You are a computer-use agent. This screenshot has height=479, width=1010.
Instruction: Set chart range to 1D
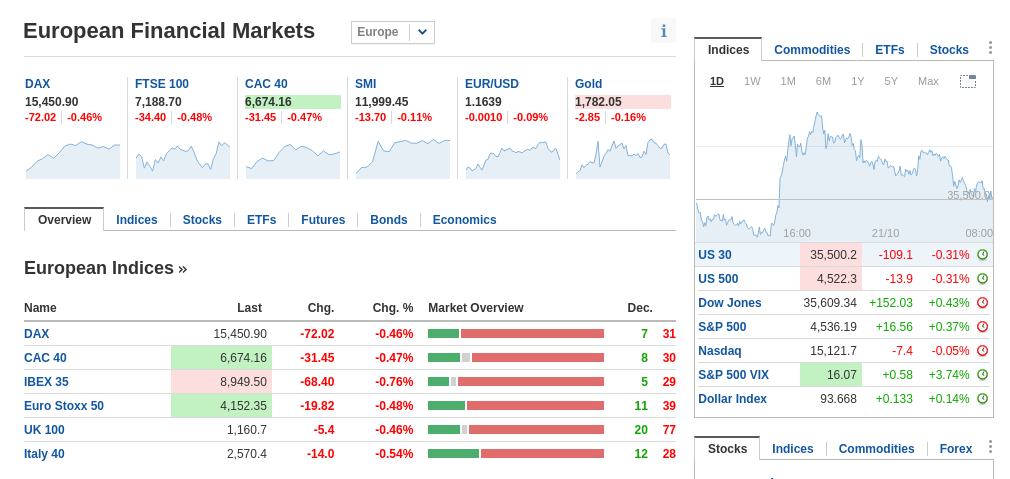[x=716, y=81]
